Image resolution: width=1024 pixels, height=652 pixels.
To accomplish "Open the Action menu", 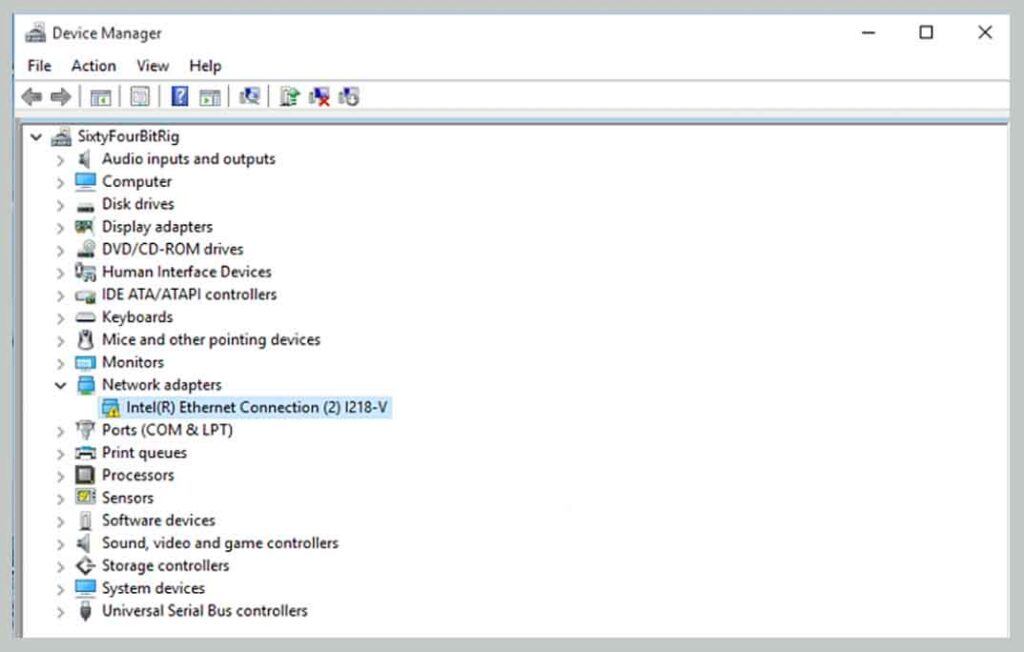I will 92,65.
